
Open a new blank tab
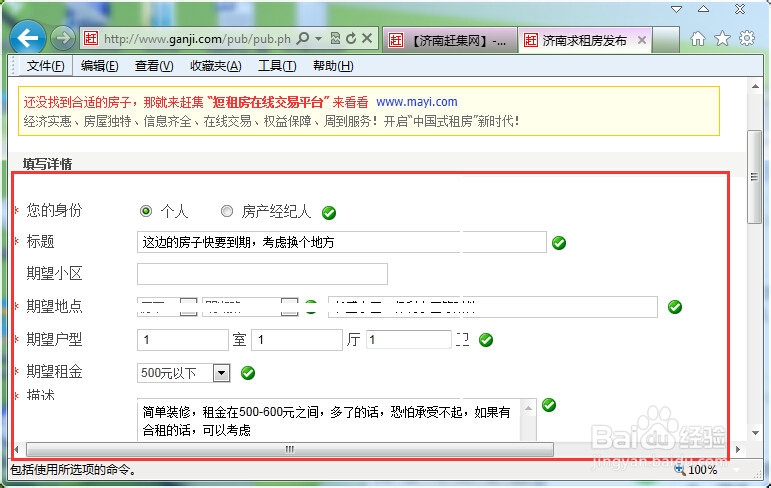click(666, 40)
